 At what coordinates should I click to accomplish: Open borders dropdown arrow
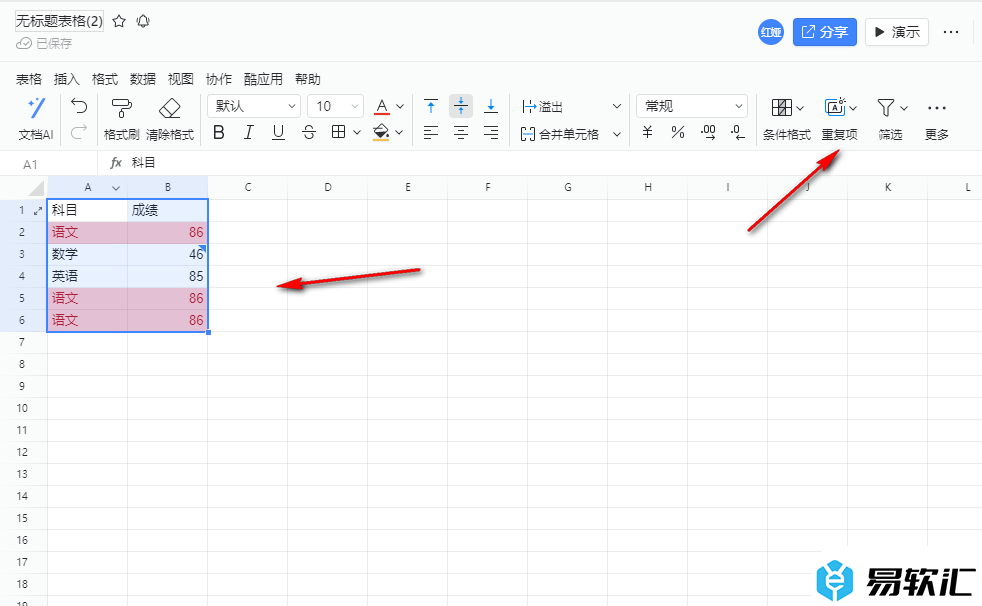357,132
